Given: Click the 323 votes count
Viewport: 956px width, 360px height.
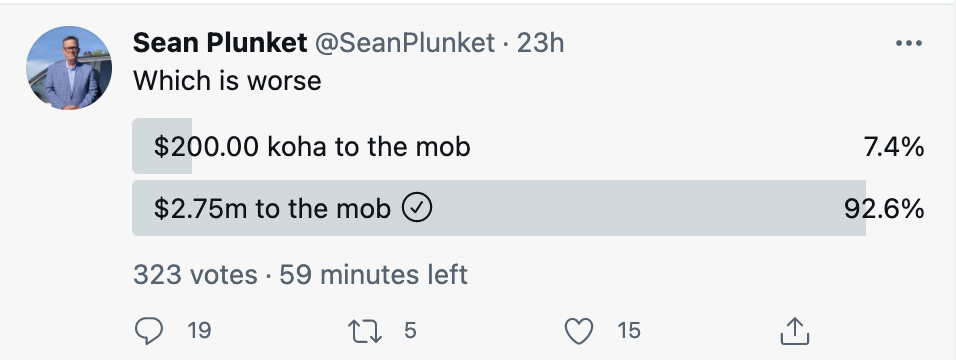Looking at the screenshot, I should pyautogui.click(x=195, y=275).
